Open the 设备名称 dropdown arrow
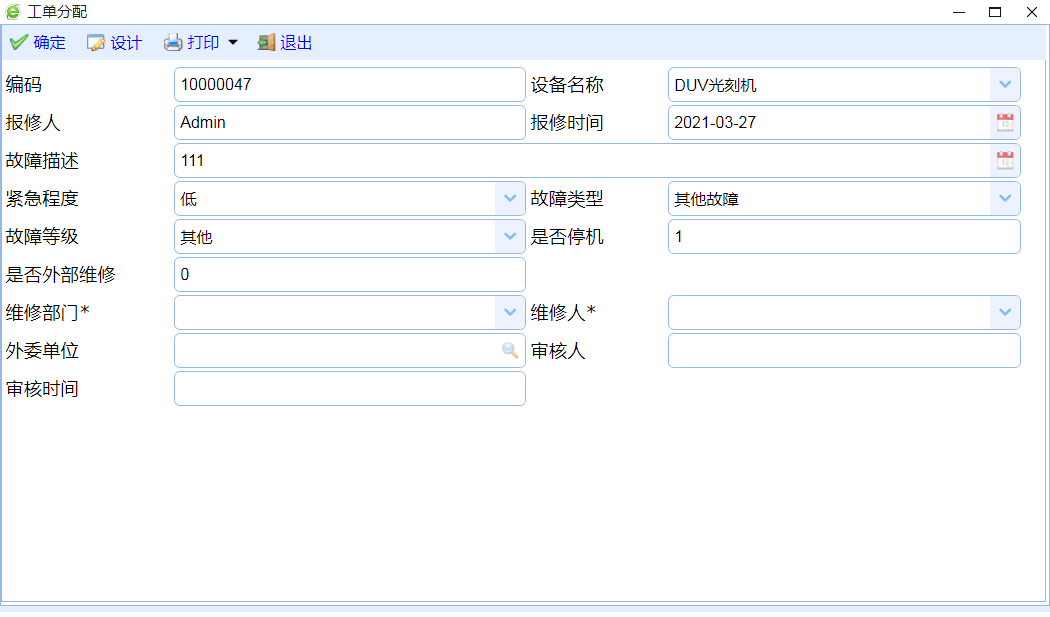This screenshot has height=617, width=1050. [1004, 84]
